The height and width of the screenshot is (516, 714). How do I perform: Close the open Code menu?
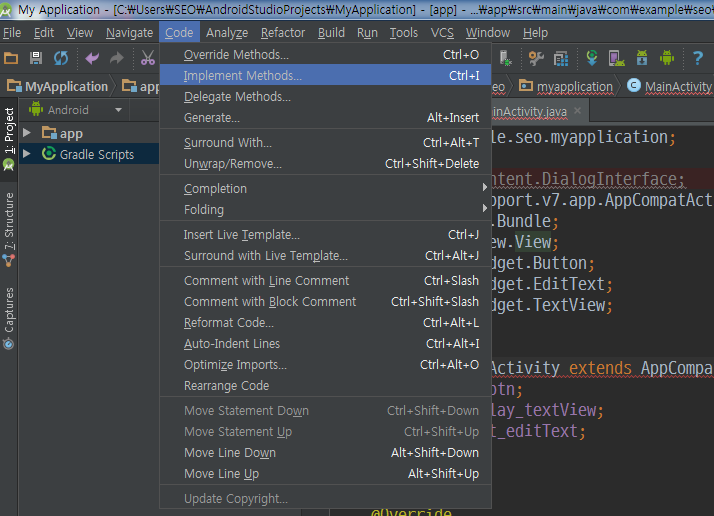click(x=179, y=33)
